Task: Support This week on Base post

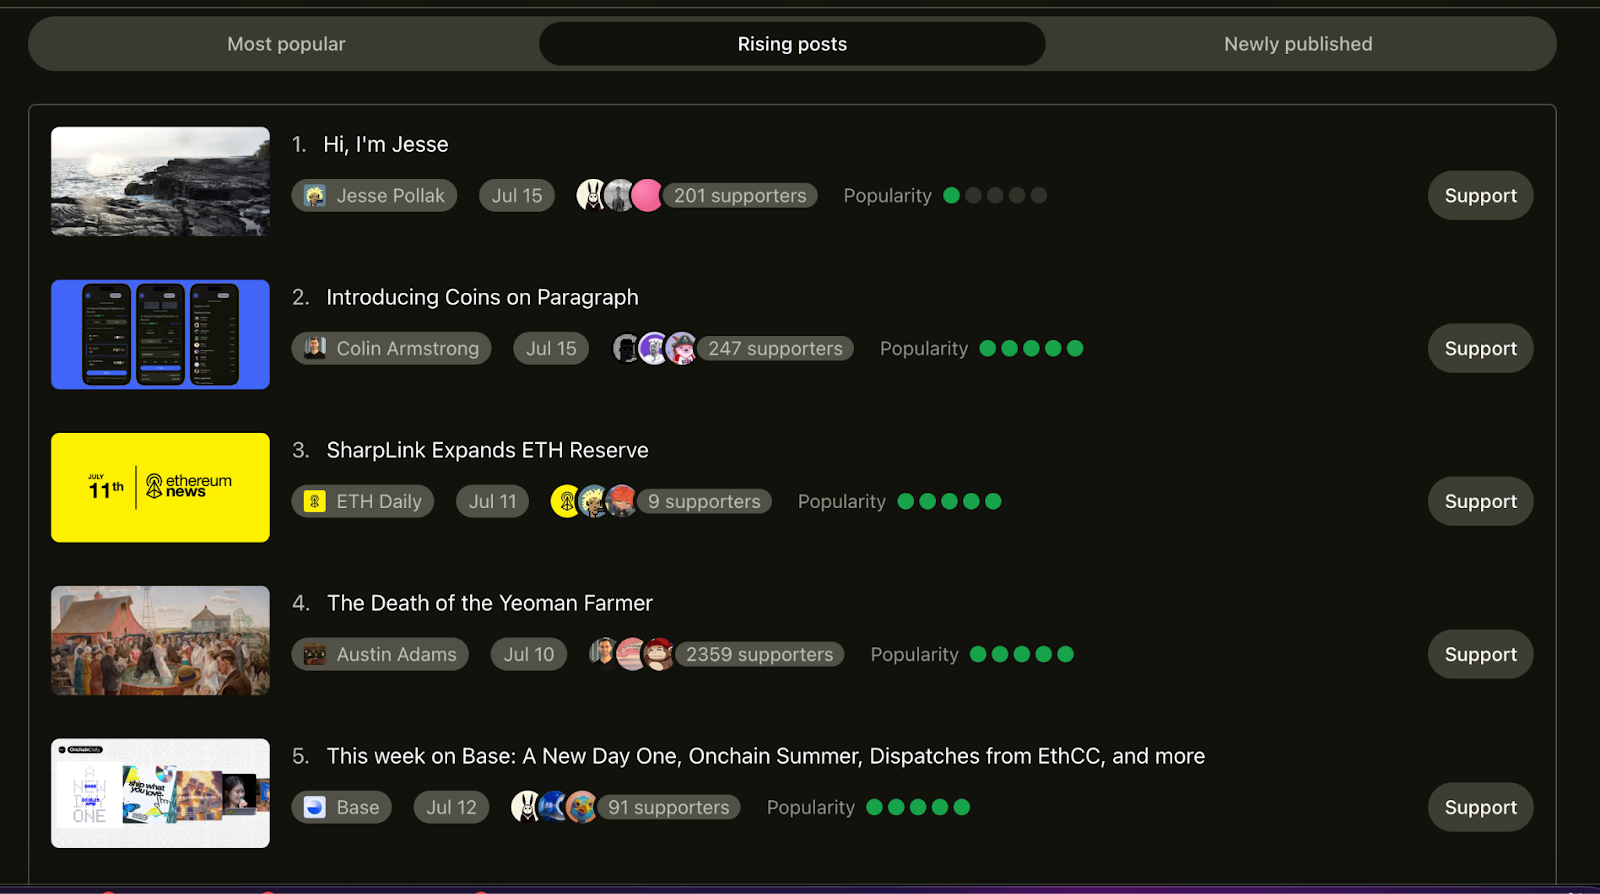Action: coord(1480,807)
